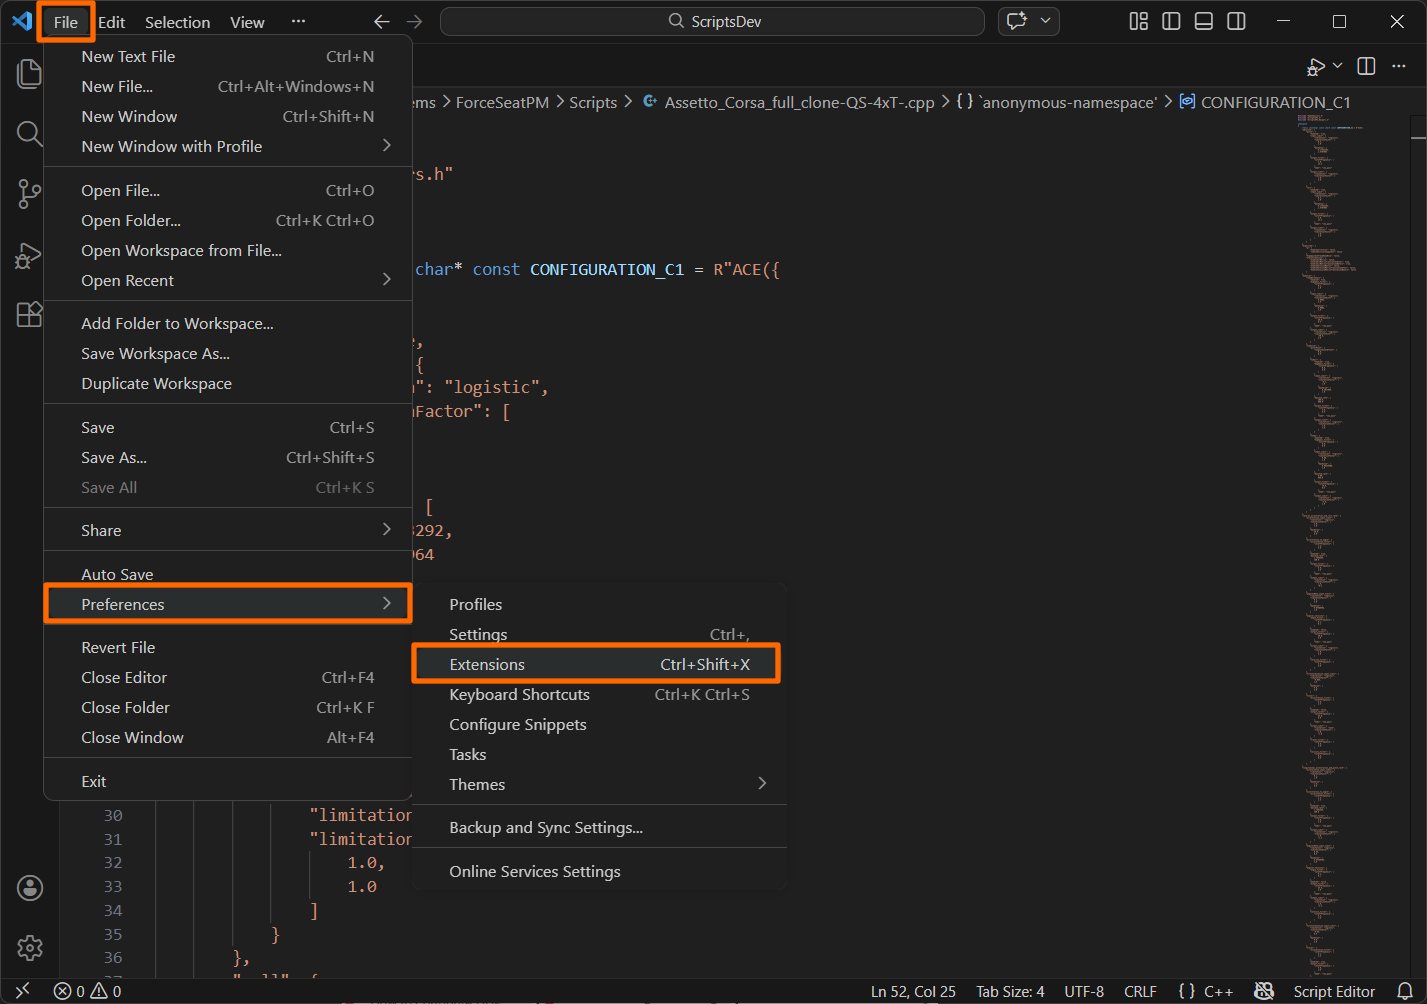Go forward with the right arrow
The image size is (1427, 1004).
(x=414, y=21)
